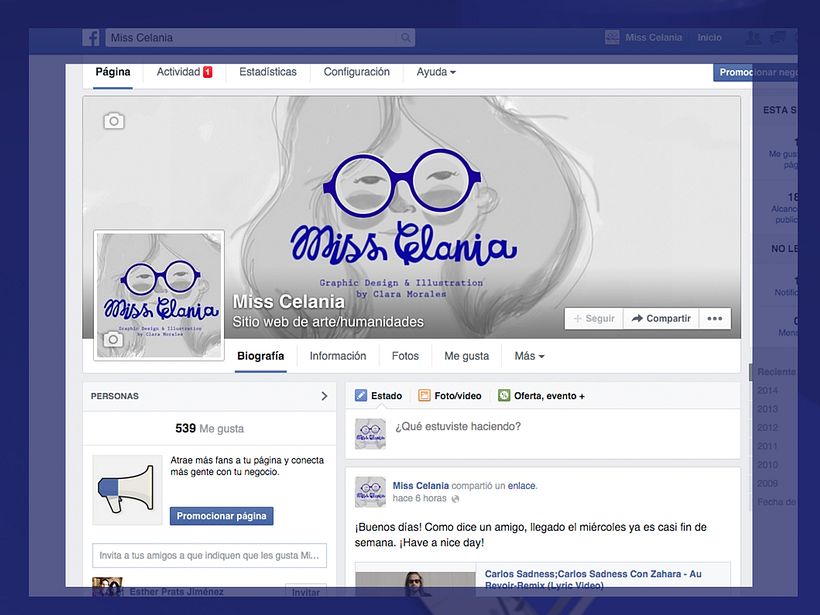Screen dimensions: 820x615
Task: Open the Estadísticas menu item
Action: (x=266, y=71)
